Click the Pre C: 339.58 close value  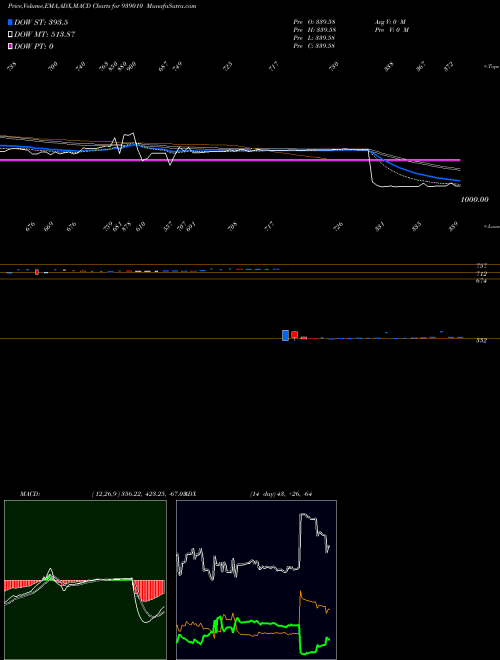point(314,46)
